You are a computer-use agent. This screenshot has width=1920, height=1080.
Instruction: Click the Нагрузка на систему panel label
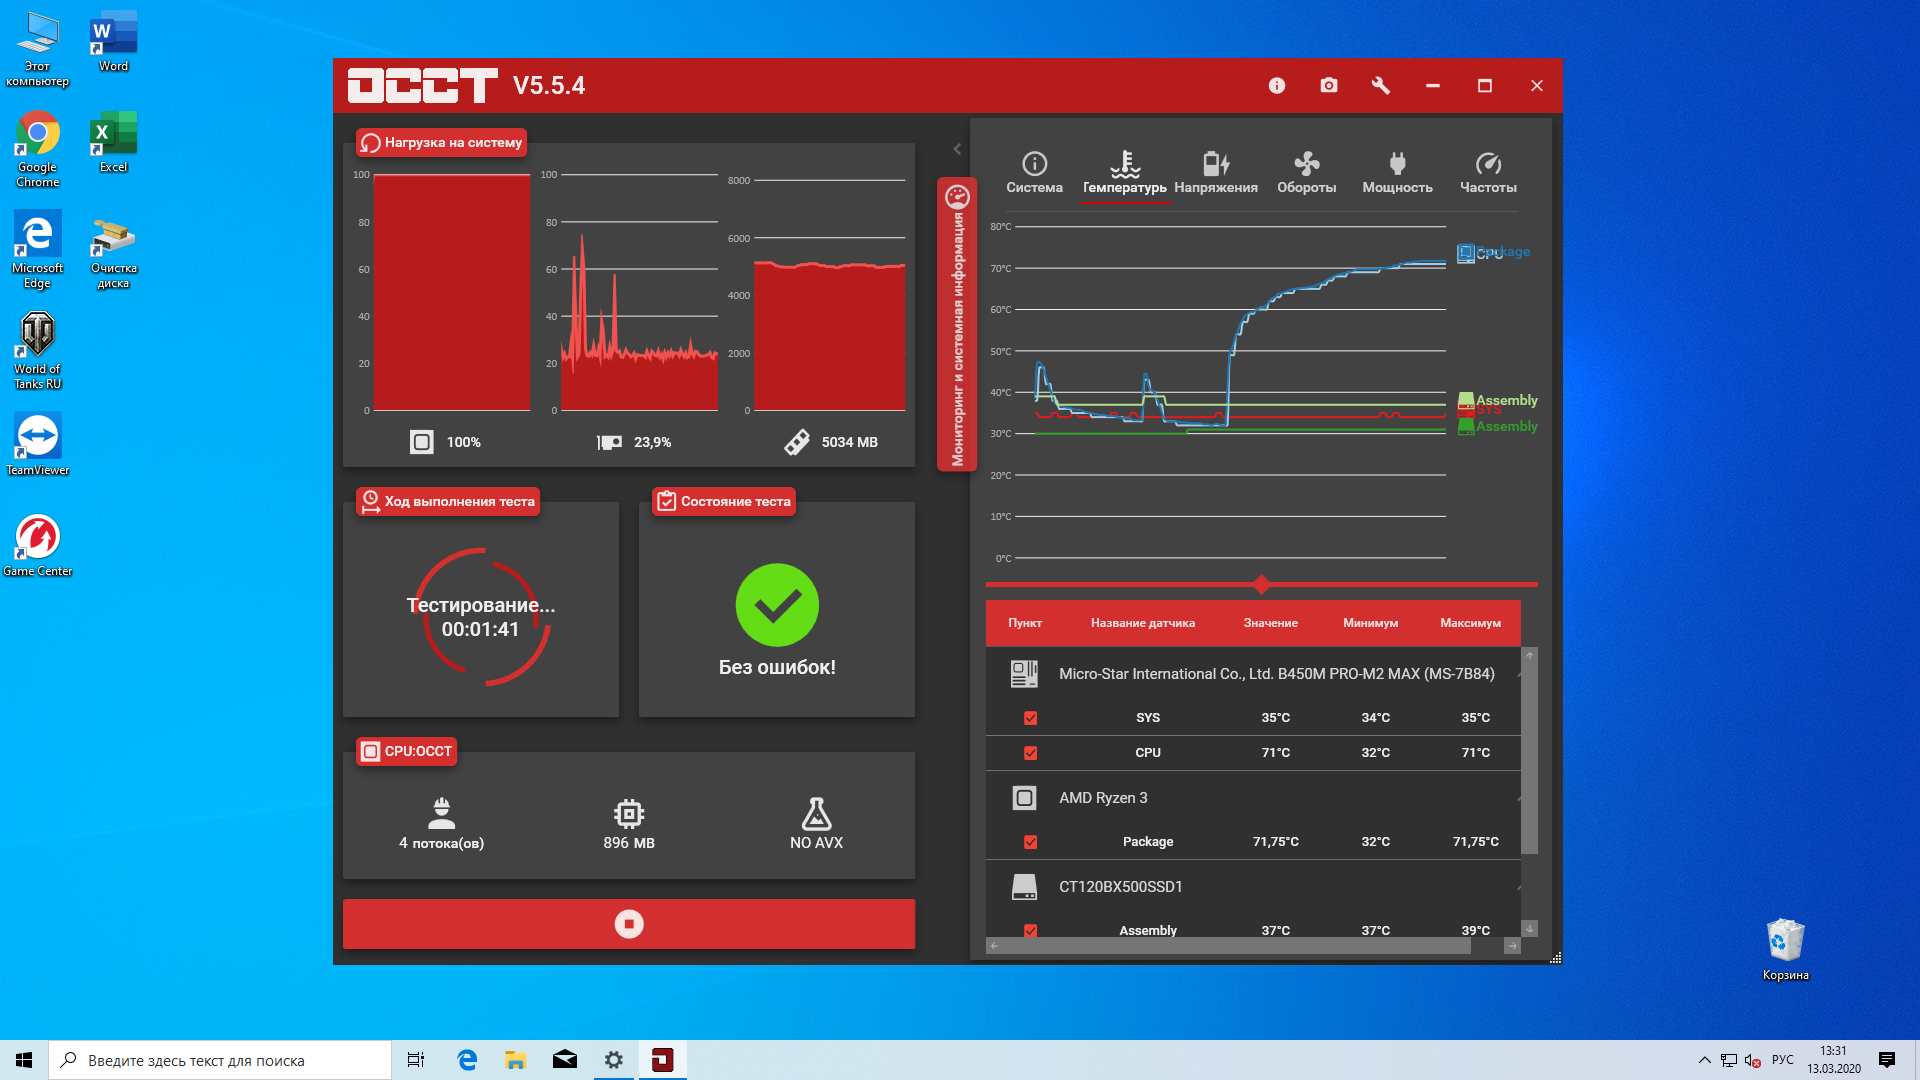point(441,143)
